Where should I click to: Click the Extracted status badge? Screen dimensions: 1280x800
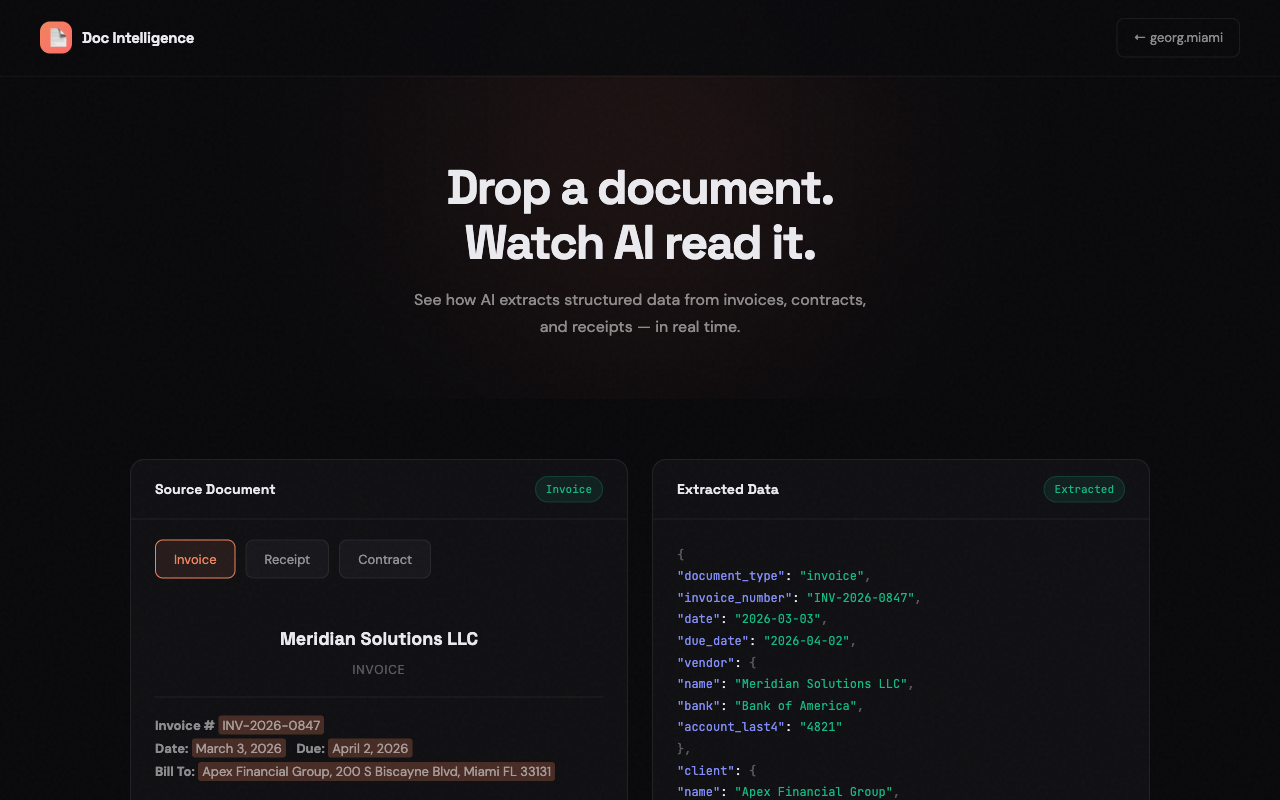point(1084,489)
